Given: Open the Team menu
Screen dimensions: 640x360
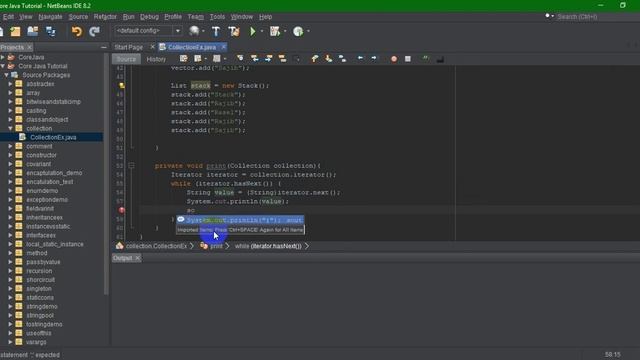Looking at the screenshot, I should click(196, 17).
